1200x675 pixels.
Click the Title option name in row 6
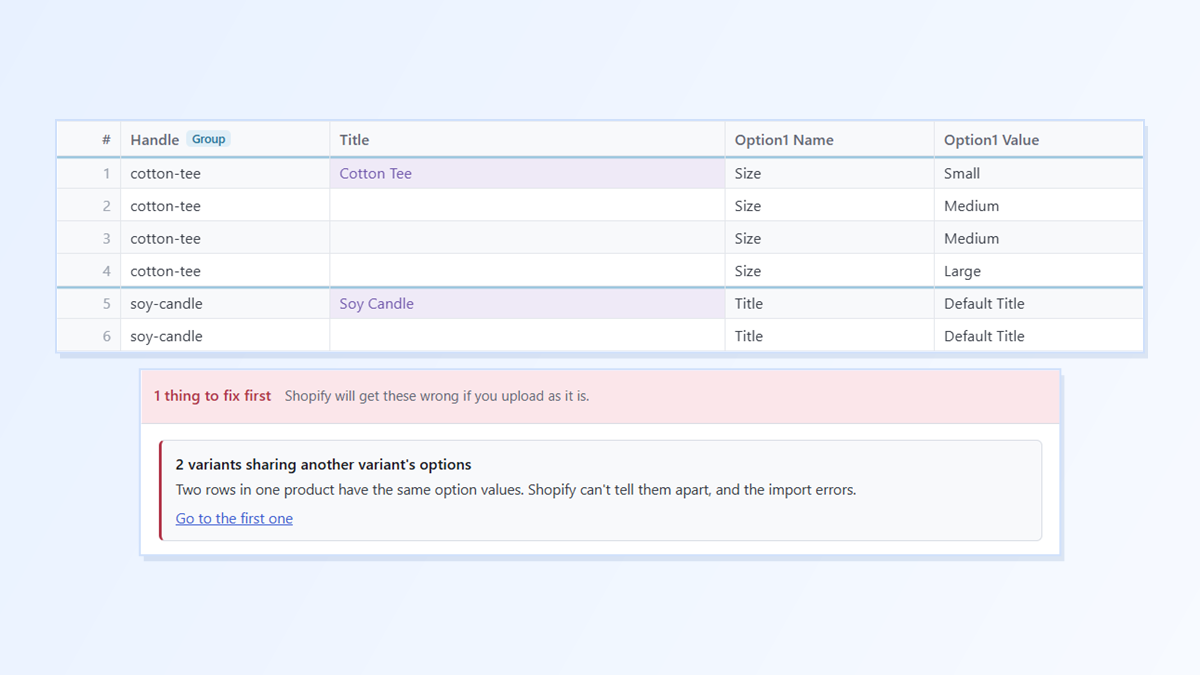pos(829,336)
